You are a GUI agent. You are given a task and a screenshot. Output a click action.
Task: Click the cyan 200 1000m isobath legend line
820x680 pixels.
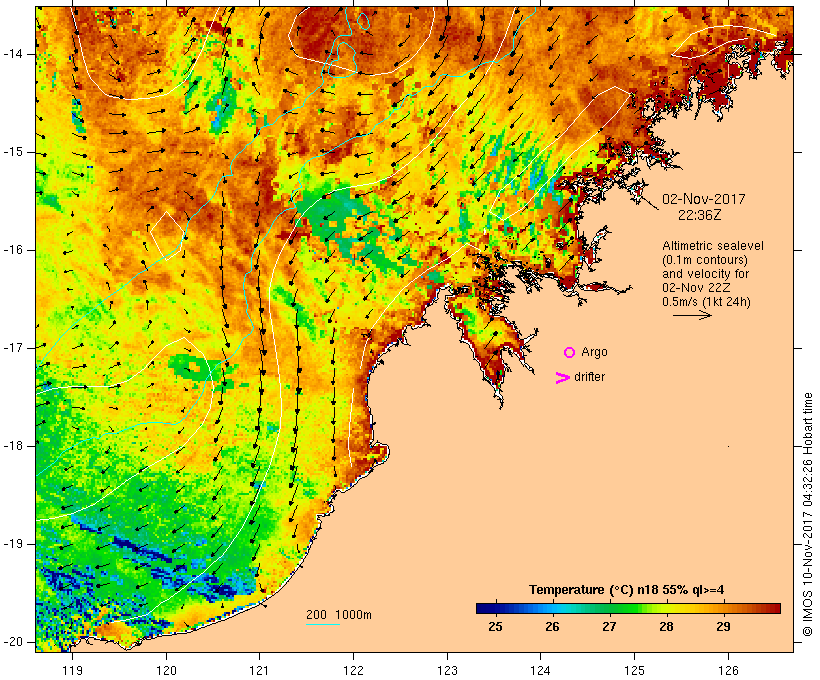[323, 624]
